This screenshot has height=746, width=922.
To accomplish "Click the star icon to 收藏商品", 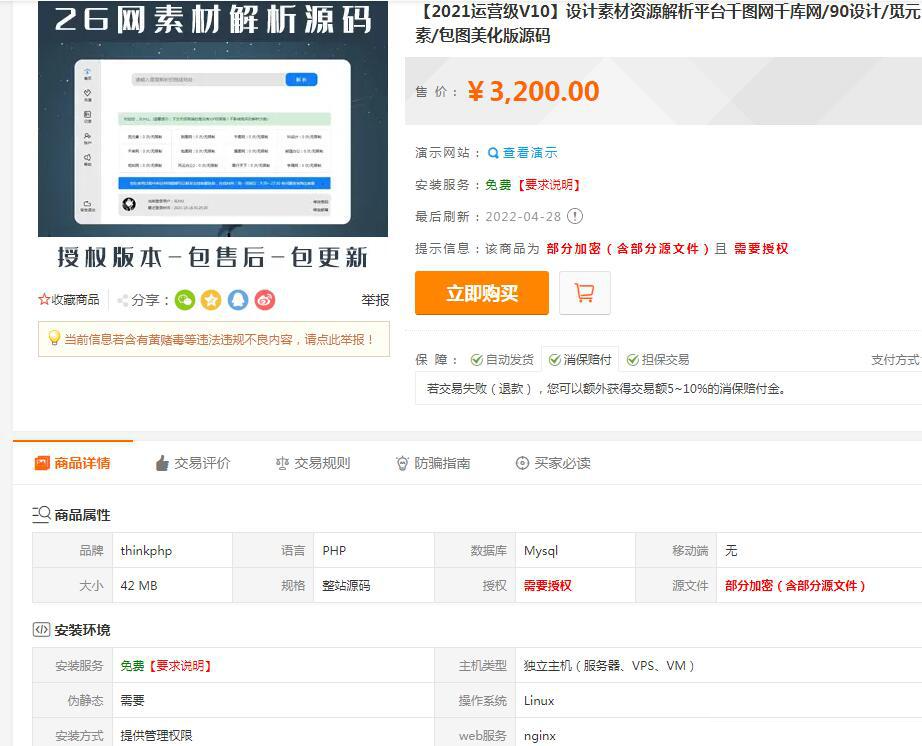I will pos(44,300).
